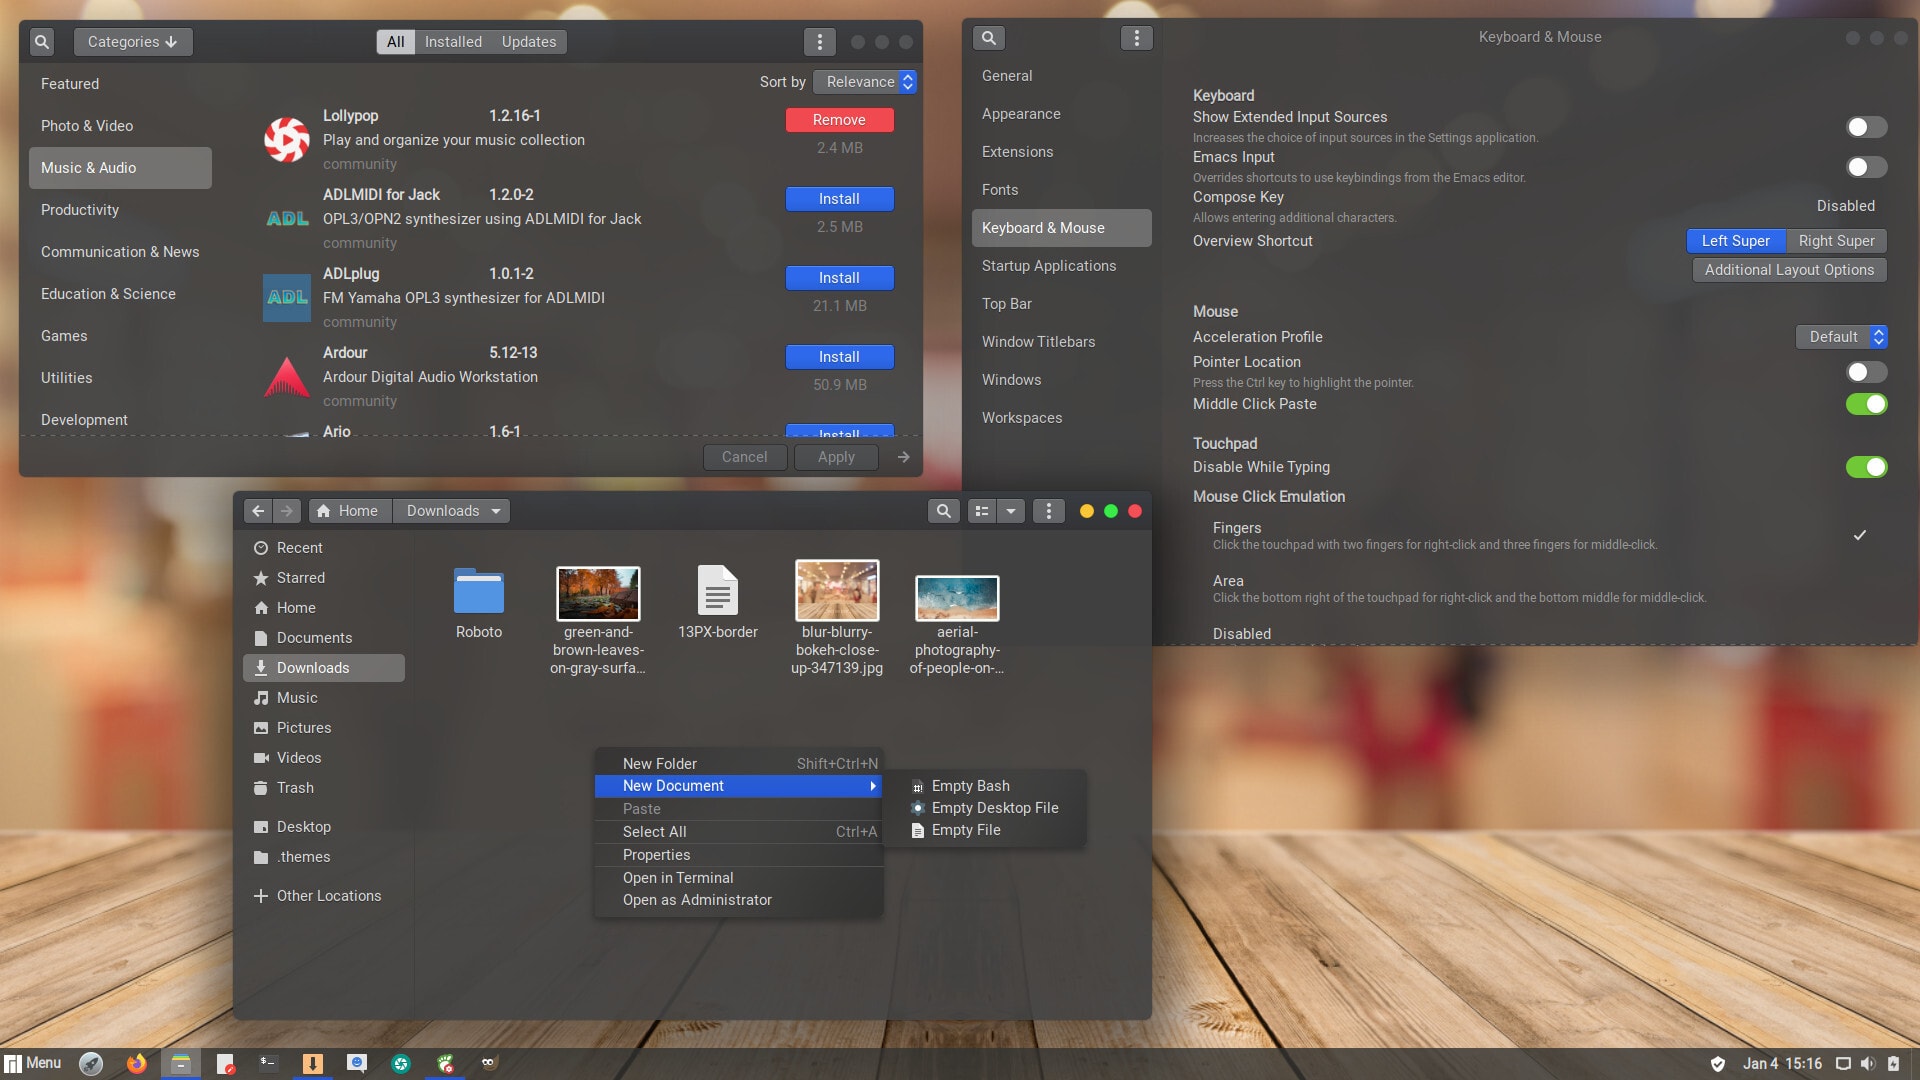Expand Acceleration Profile Default dropdown
1920x1080 pixels.
[x=1841, y=337]
